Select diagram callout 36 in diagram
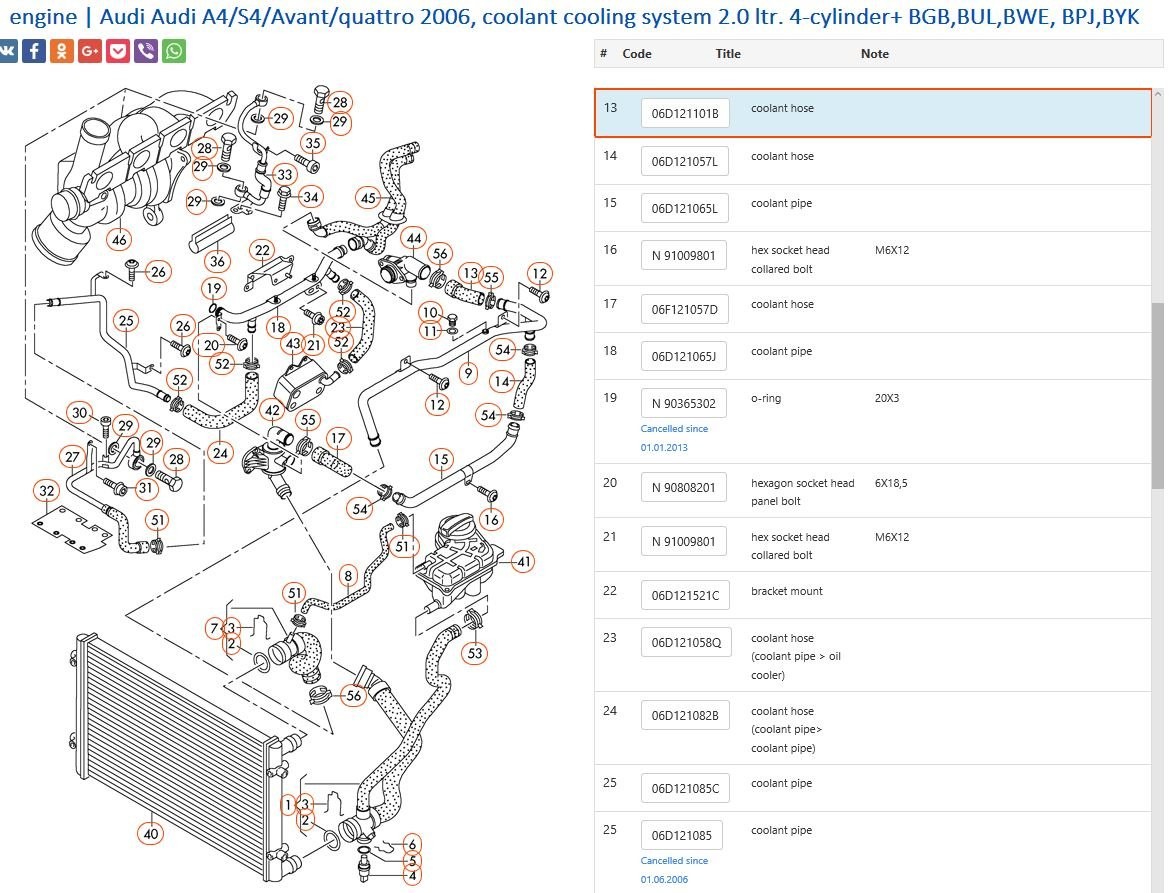 tap(217, 260)
